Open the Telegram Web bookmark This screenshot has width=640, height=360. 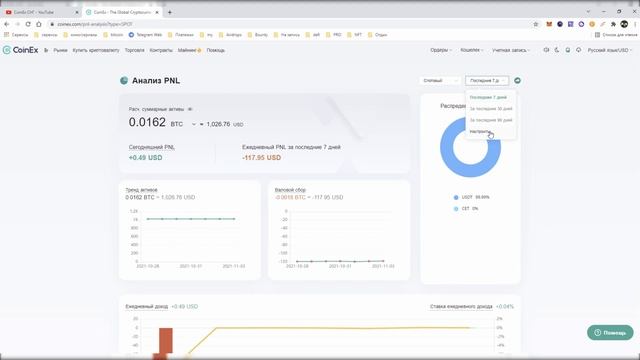(x=145, y=35)
